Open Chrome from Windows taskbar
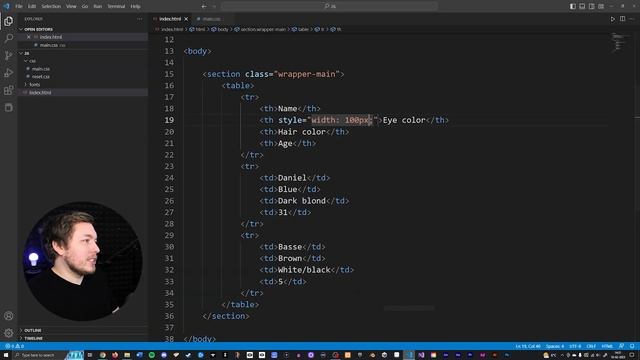Viewport: 640px width, 360px height. [102, 355]
